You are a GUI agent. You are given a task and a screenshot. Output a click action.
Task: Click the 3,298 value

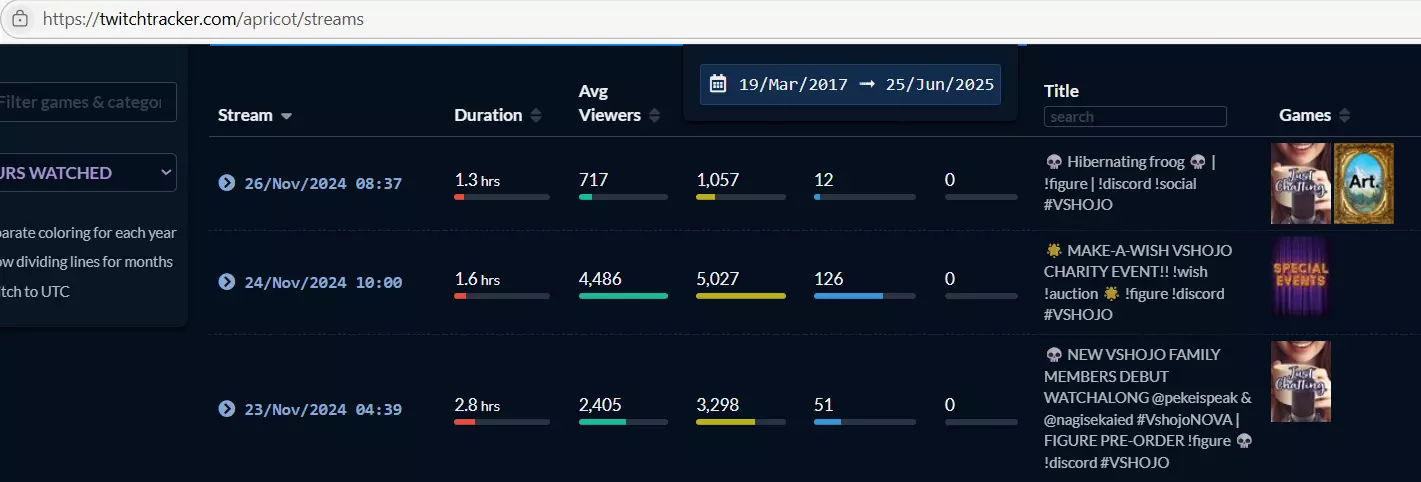click(x=717, y=405)
